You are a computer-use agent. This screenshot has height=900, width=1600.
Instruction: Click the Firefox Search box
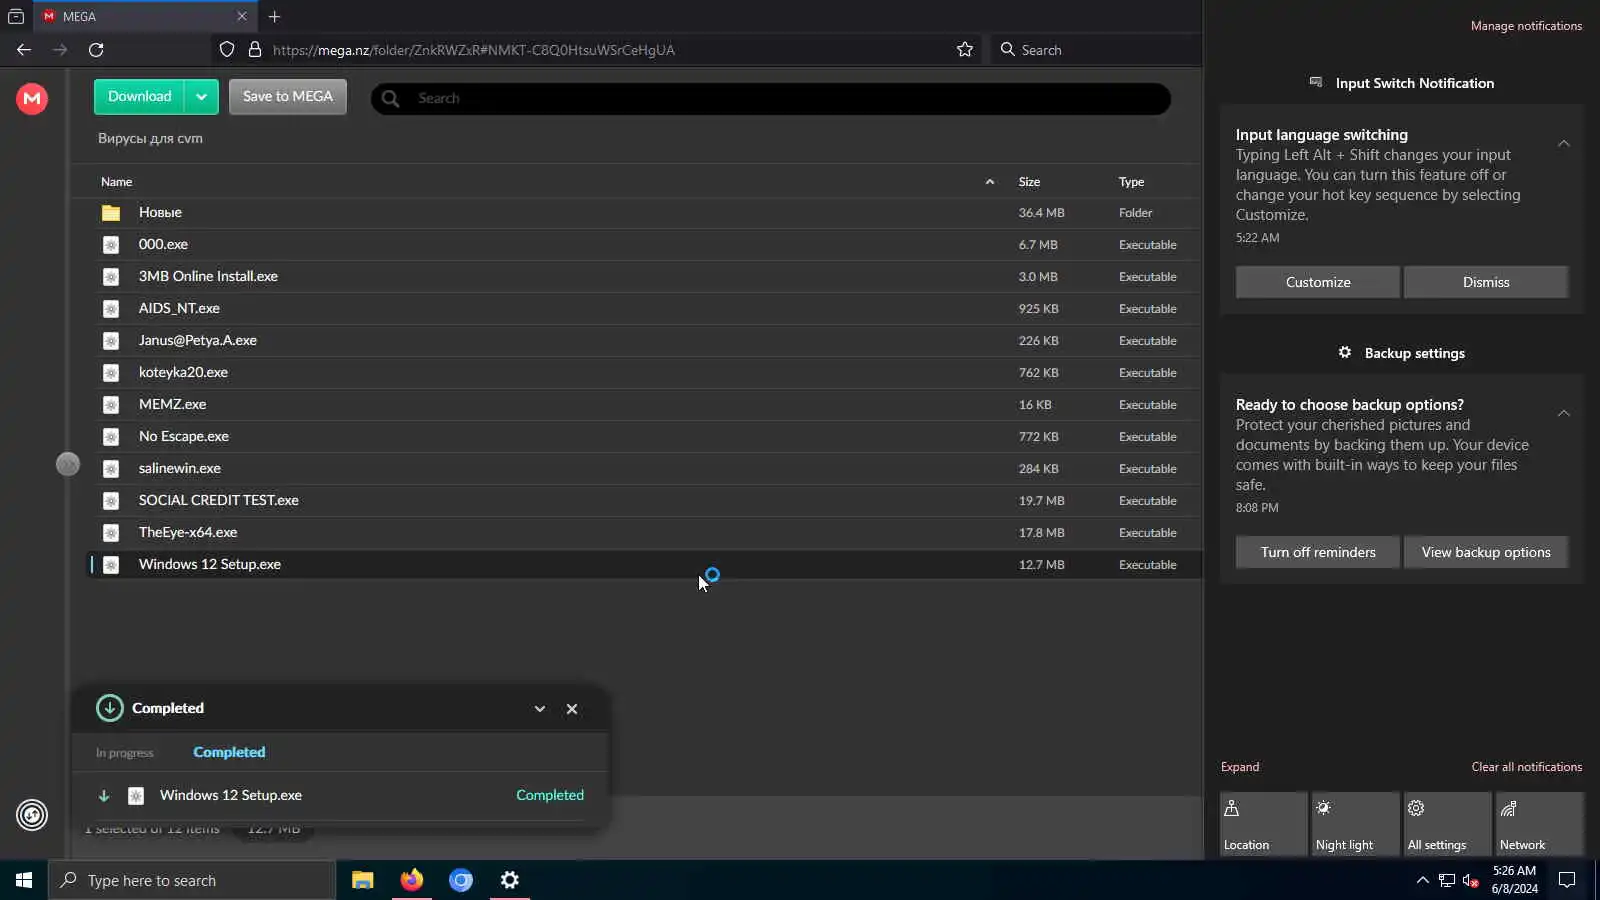pos(1097,50)
